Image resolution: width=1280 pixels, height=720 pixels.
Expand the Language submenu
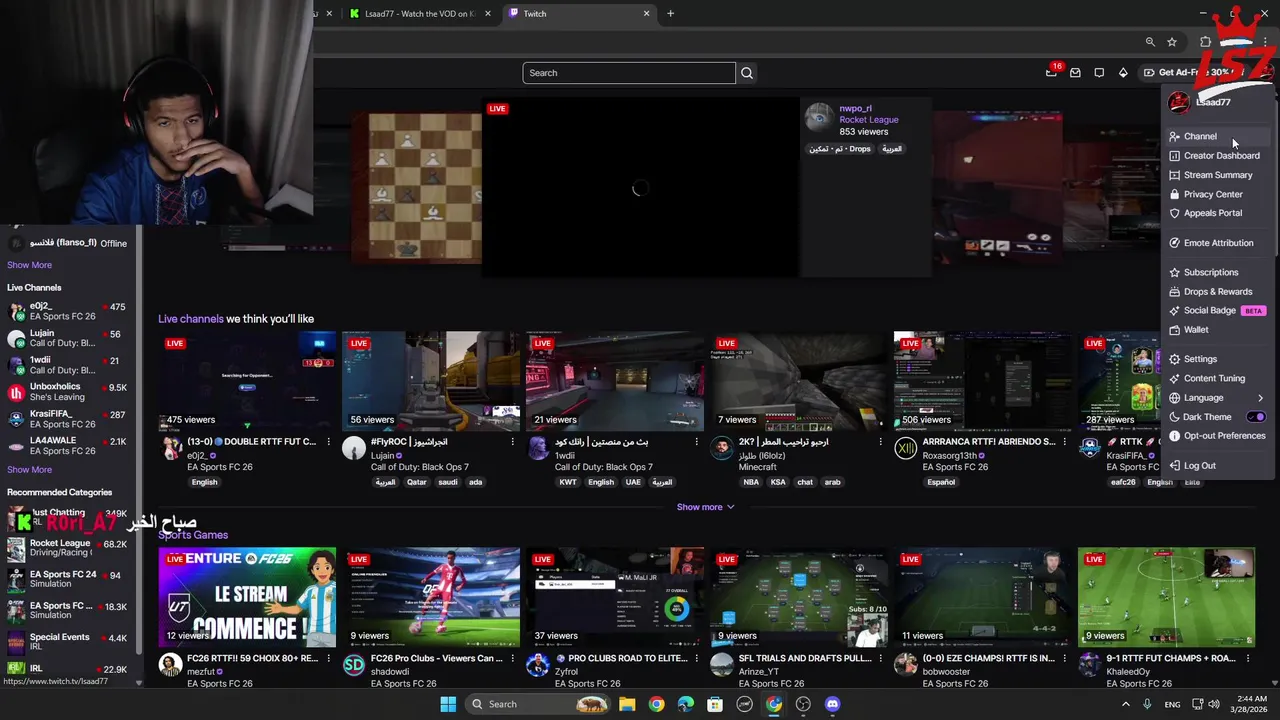pyautogui.click(x=1220, y=398)
